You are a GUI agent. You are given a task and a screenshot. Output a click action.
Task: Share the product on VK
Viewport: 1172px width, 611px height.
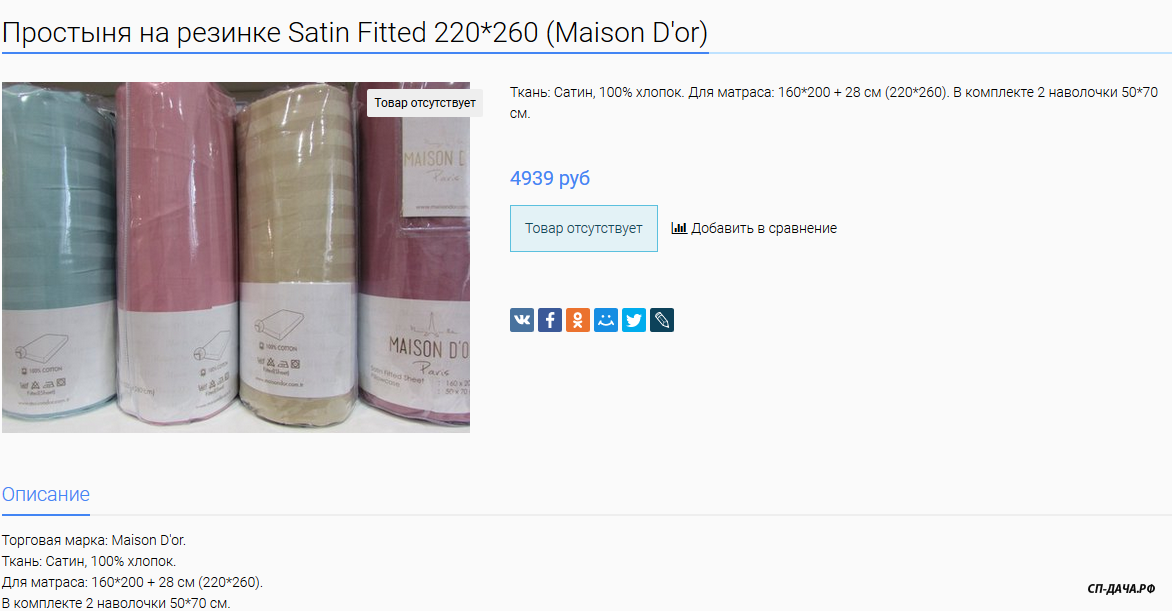point(522,320)
